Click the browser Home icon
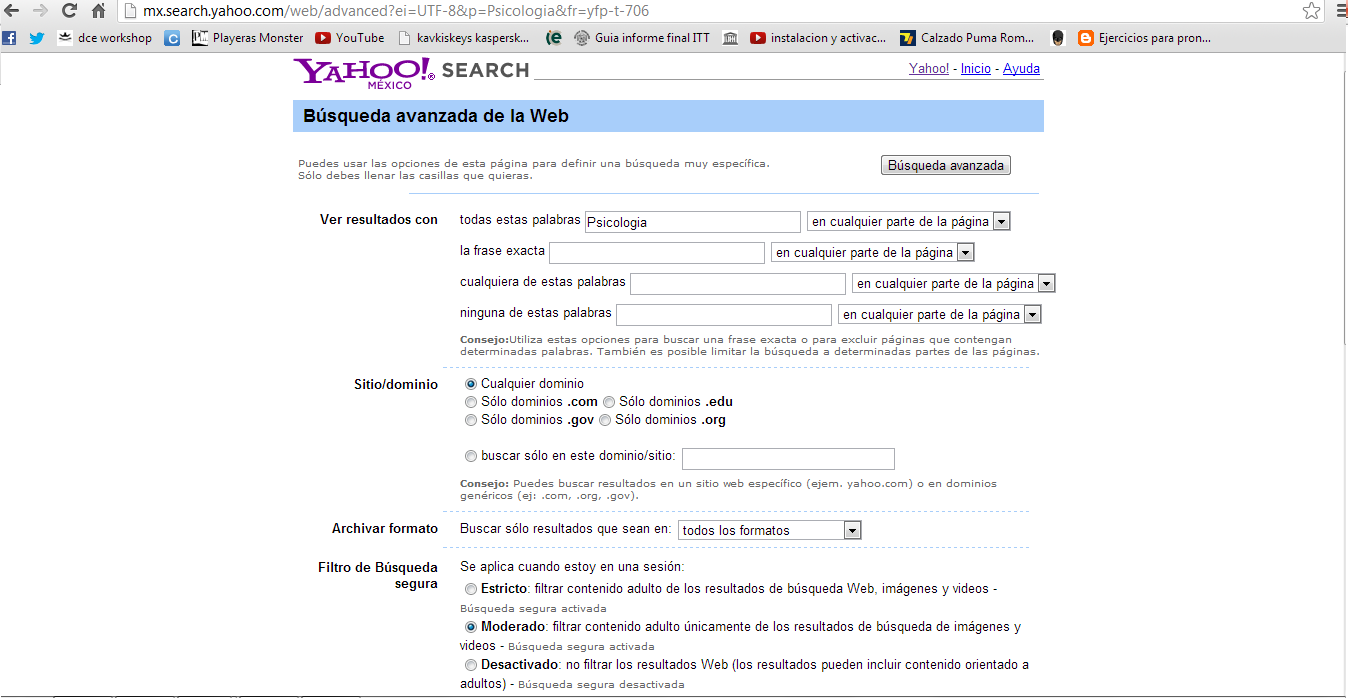The image size is (1348, 698). pos(97,11)
